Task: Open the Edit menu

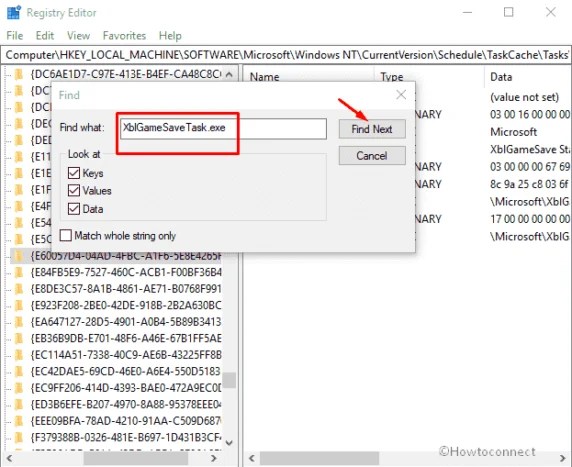Action: 45,35
